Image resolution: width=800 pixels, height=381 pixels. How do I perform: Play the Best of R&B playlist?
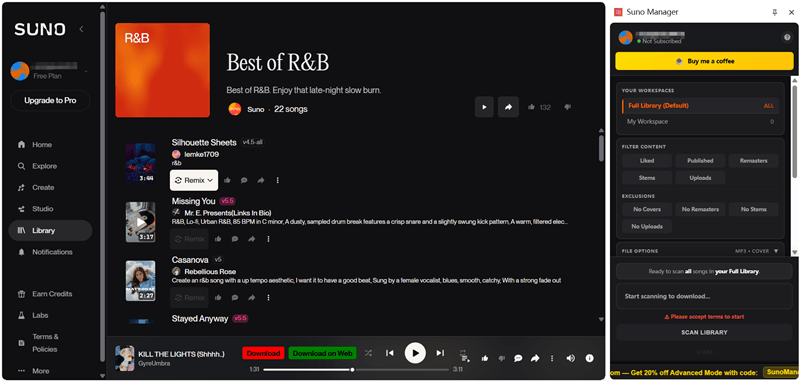click(484, 107)
